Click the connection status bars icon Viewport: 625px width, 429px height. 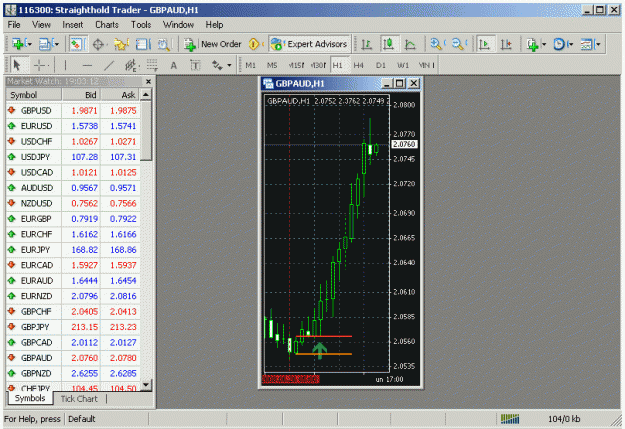click(x=510, y=419)
